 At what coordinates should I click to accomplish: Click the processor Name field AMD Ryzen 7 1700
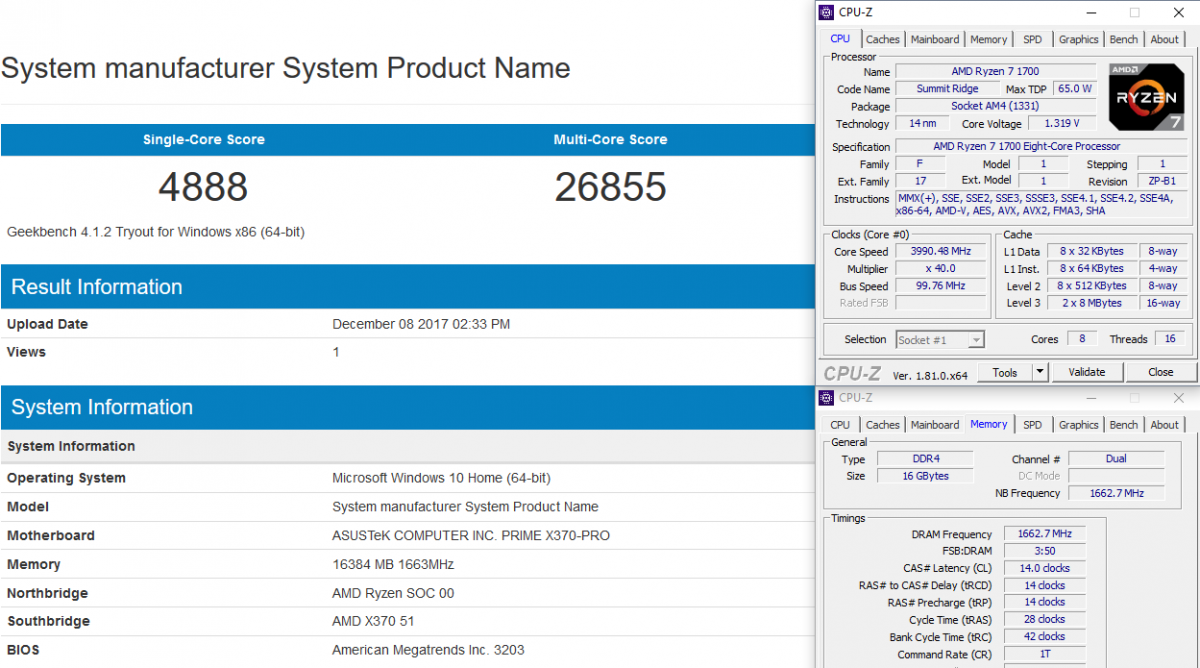pyautogui.click(x=996, y=72)
